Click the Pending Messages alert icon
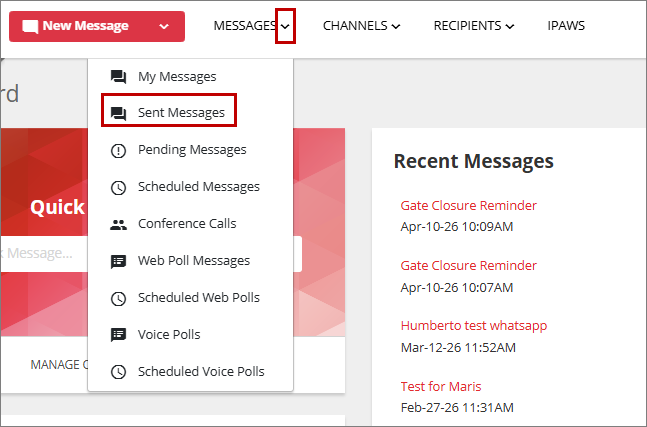Image resolution: width=647 pixels, height=427 pixels. pyautogui.click(x=118, y=151)
